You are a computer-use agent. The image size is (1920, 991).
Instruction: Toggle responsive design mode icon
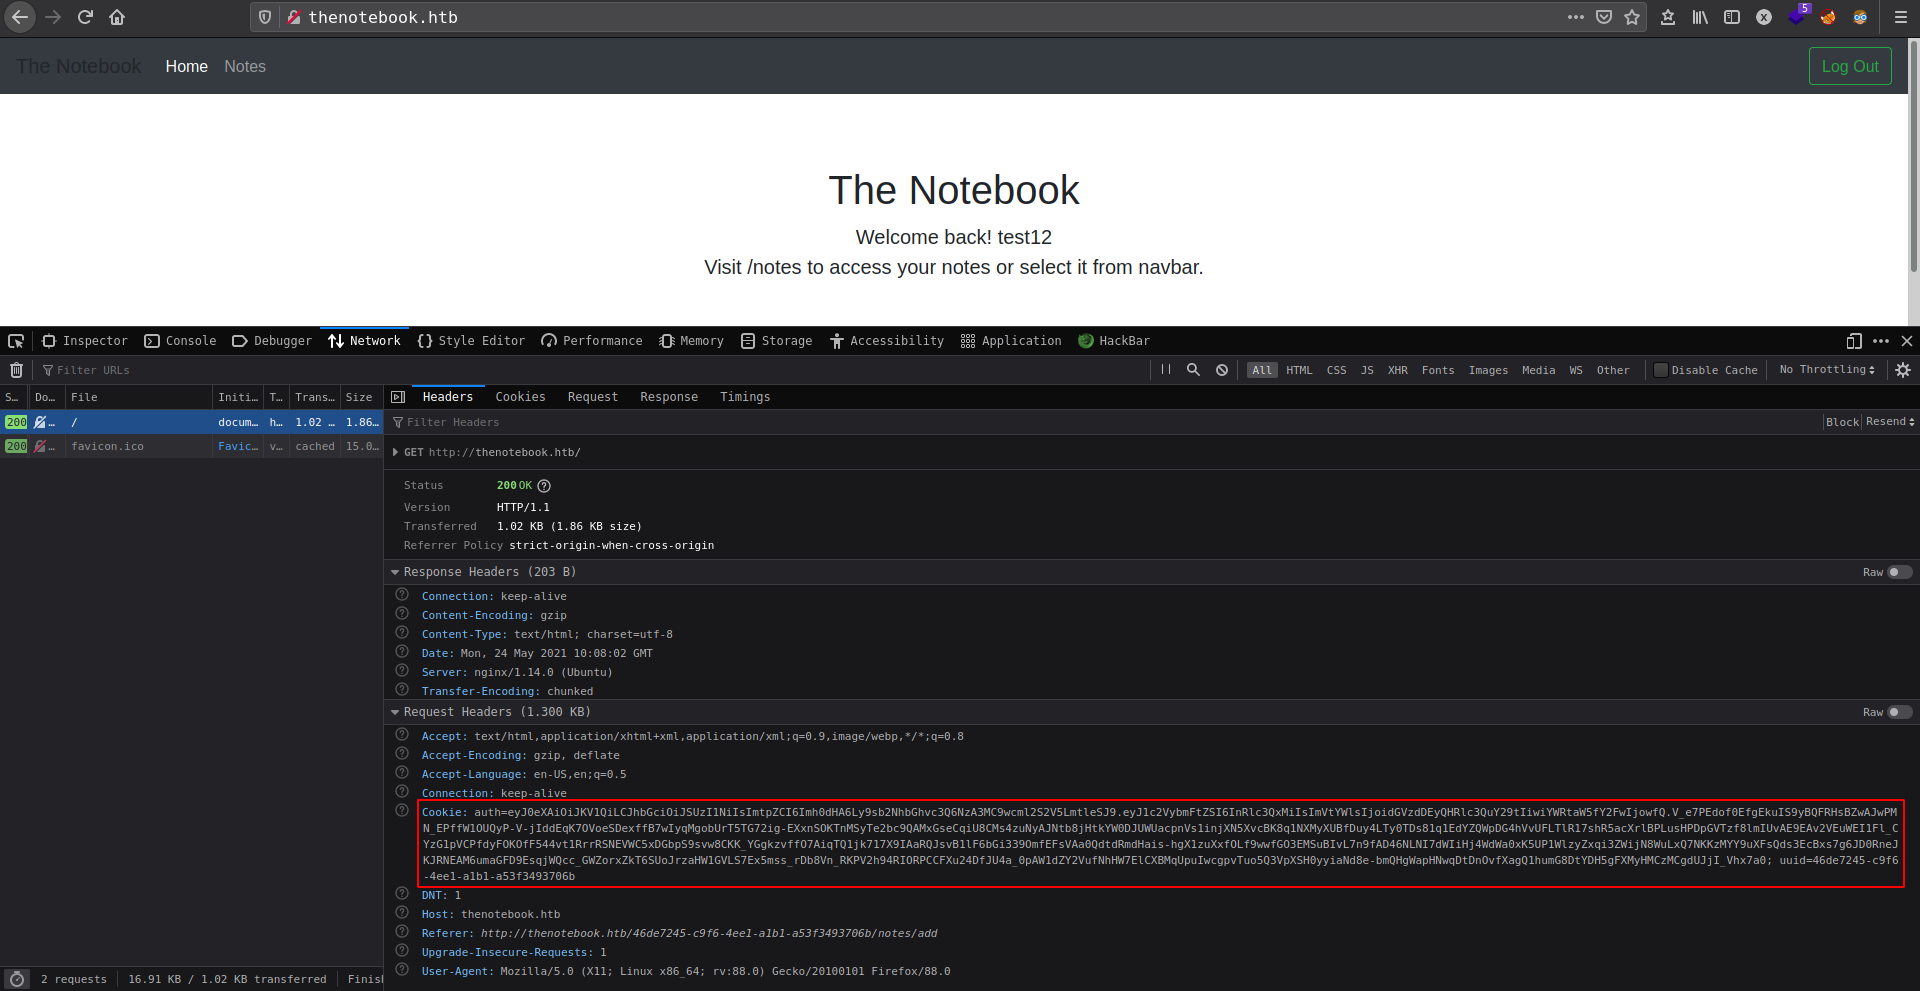[1854, 341]
